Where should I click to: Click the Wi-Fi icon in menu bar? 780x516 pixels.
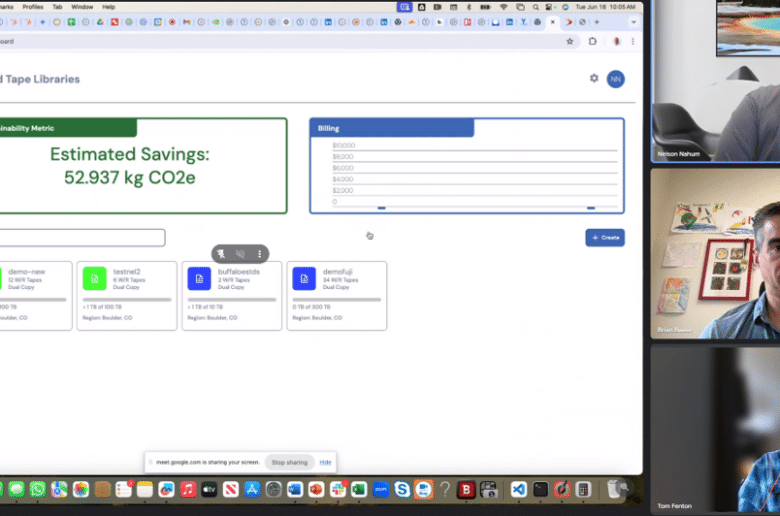click(x=503, y=7)
